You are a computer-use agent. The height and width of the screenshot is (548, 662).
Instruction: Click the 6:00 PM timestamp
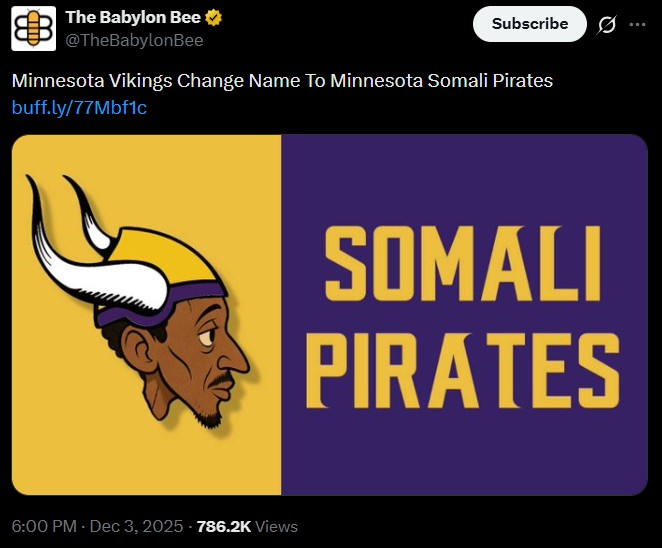point(42,526)
